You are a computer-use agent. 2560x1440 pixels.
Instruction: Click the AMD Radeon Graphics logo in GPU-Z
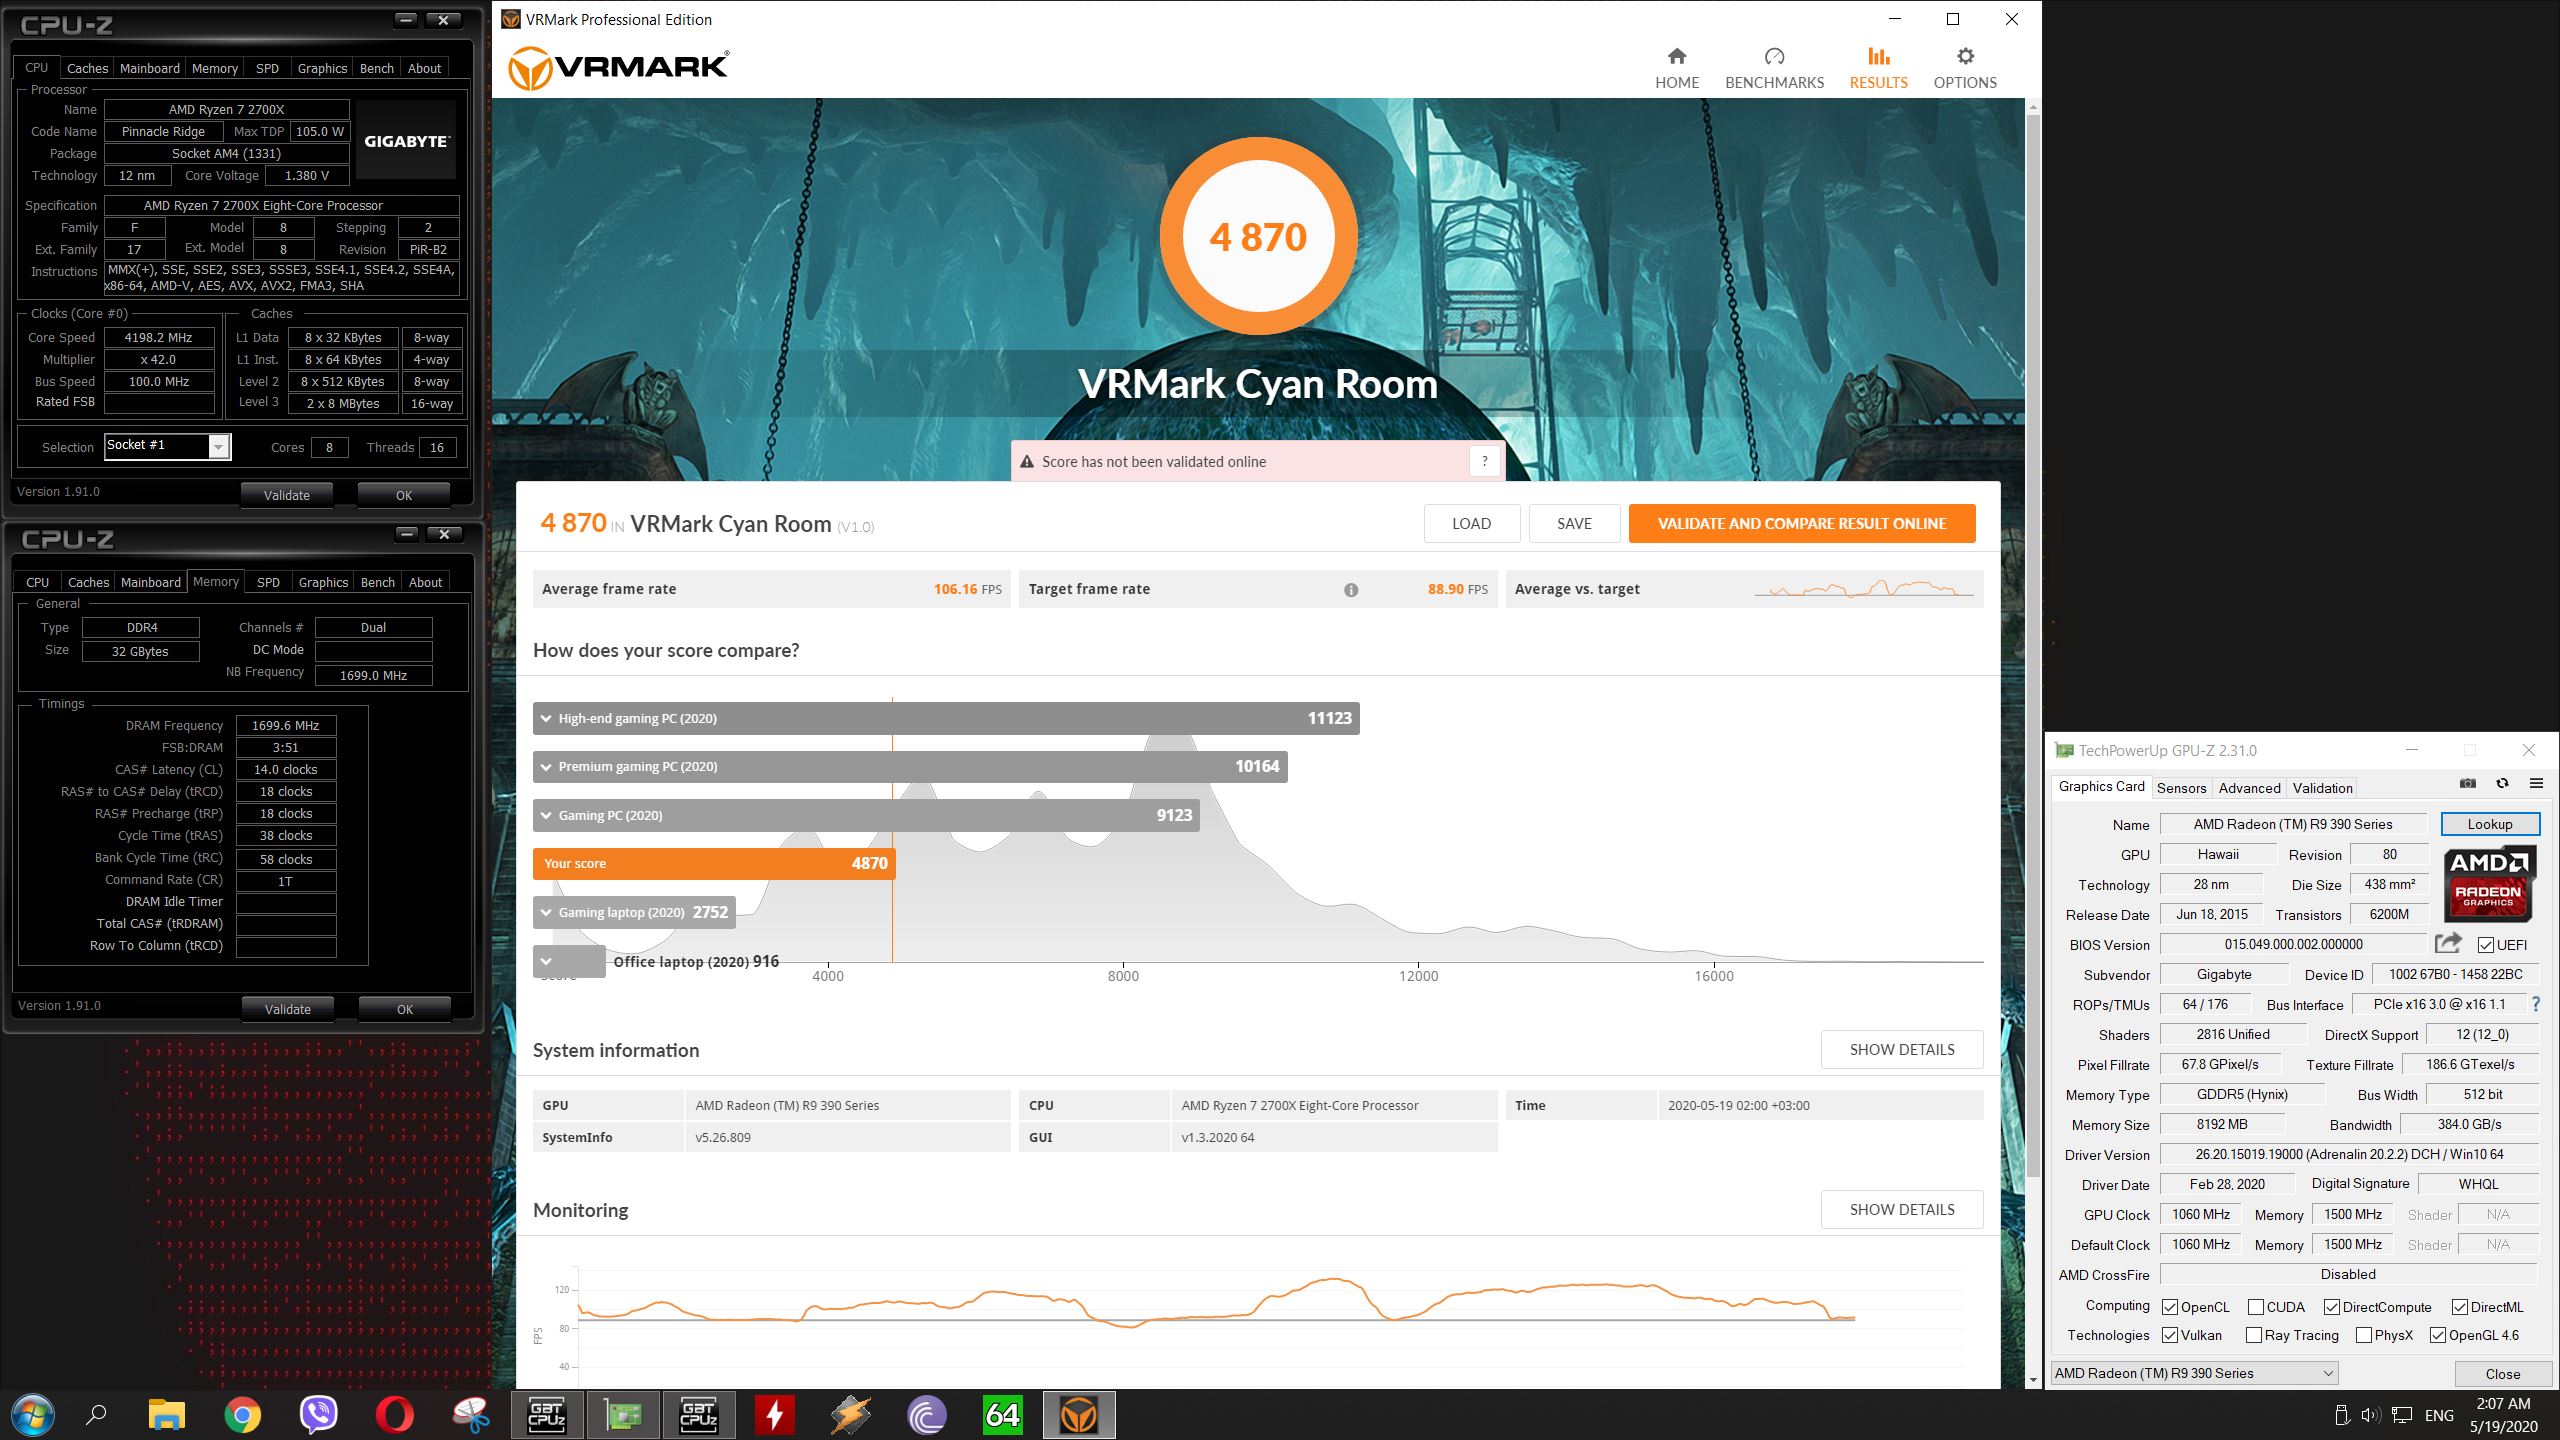tap(2488, 884)
